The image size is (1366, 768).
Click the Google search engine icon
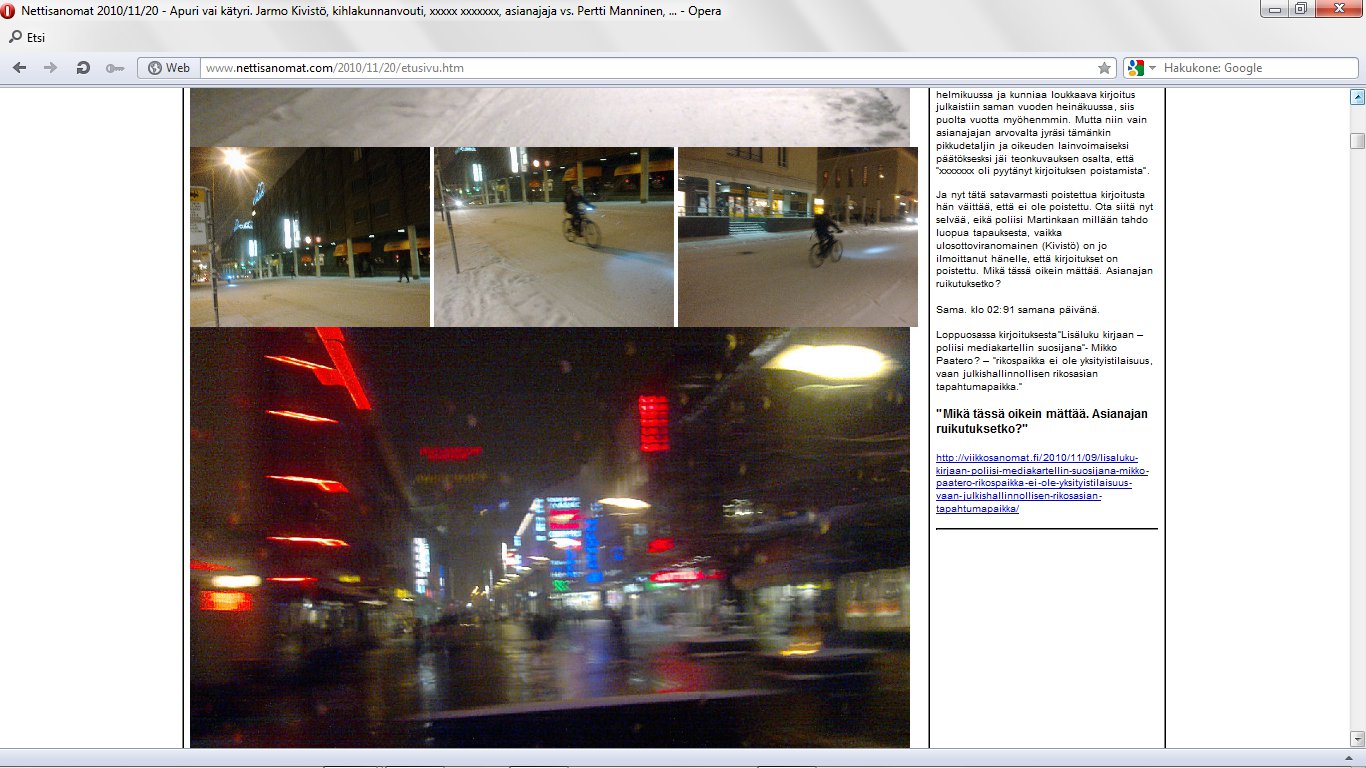pos(1134,68)
